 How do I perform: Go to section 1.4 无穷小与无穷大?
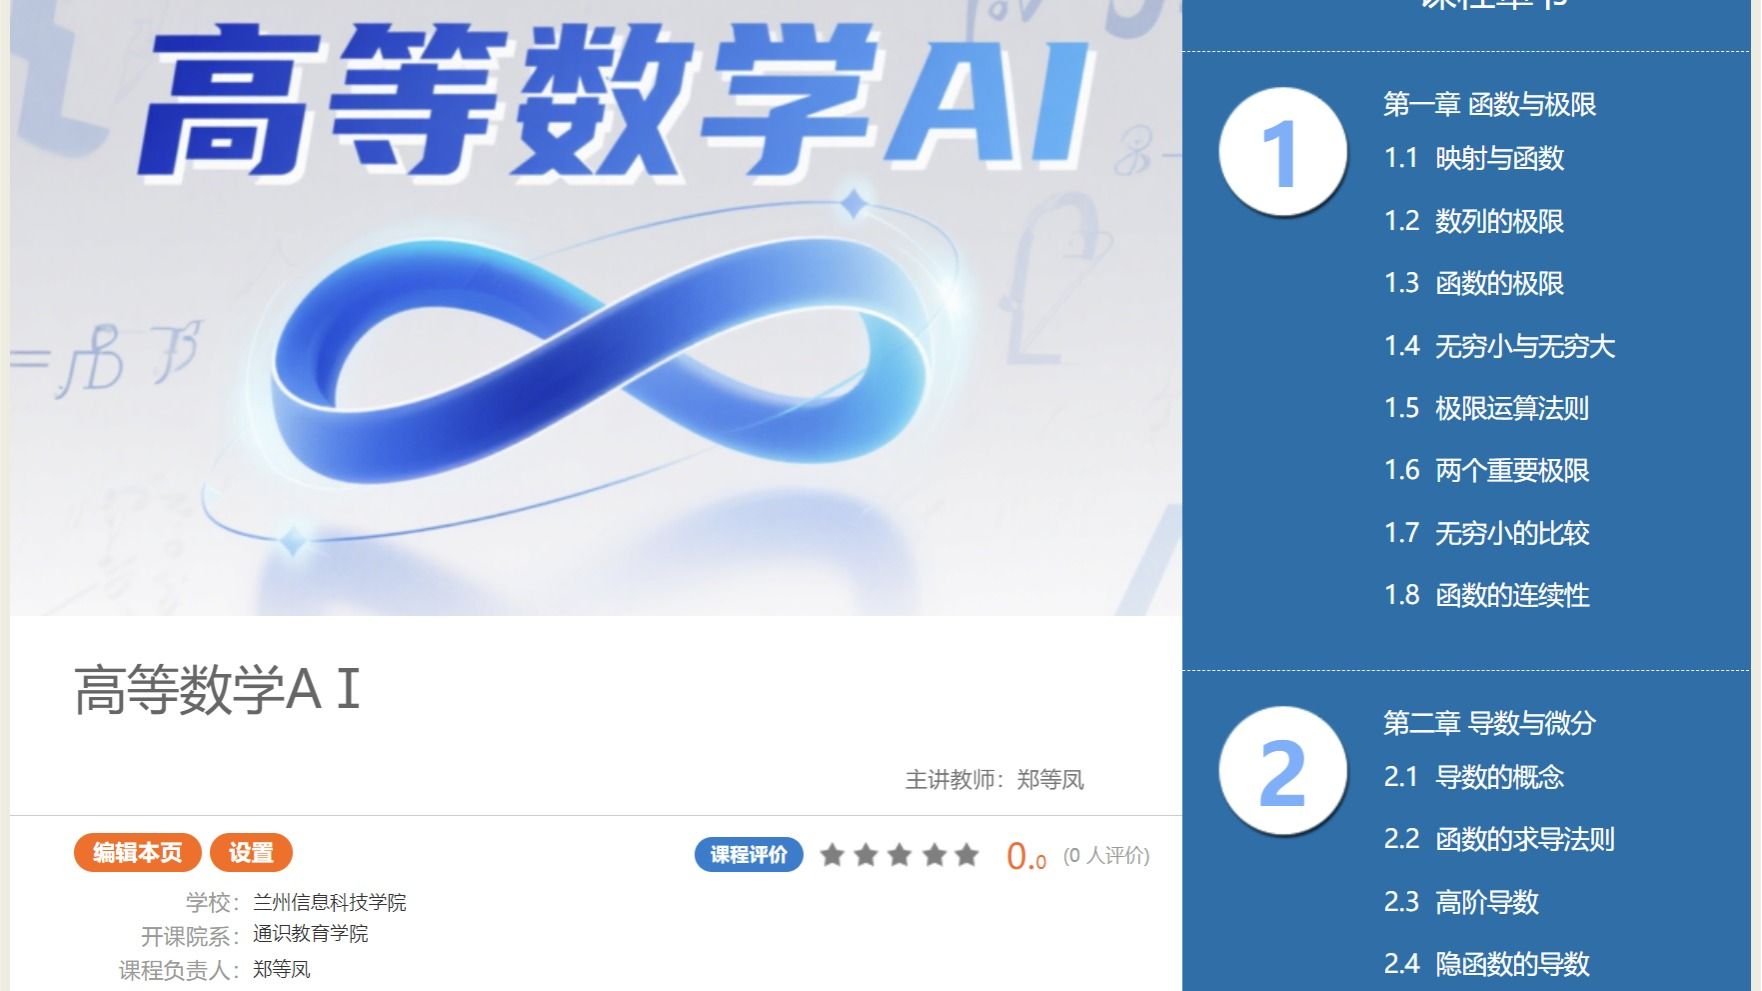[x=1499, y=346]
